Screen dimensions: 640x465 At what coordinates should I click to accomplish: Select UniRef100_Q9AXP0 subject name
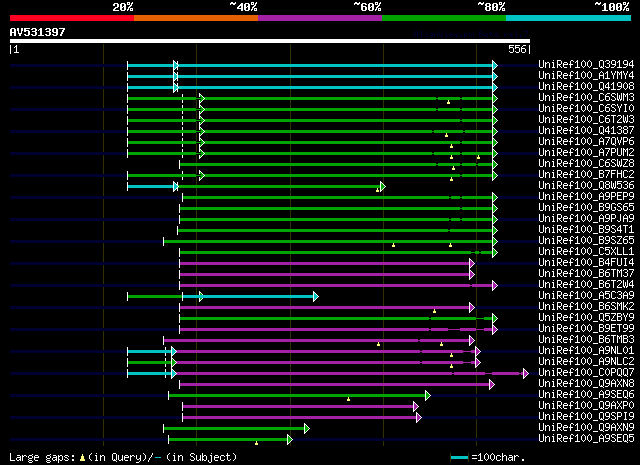(586, 406)
